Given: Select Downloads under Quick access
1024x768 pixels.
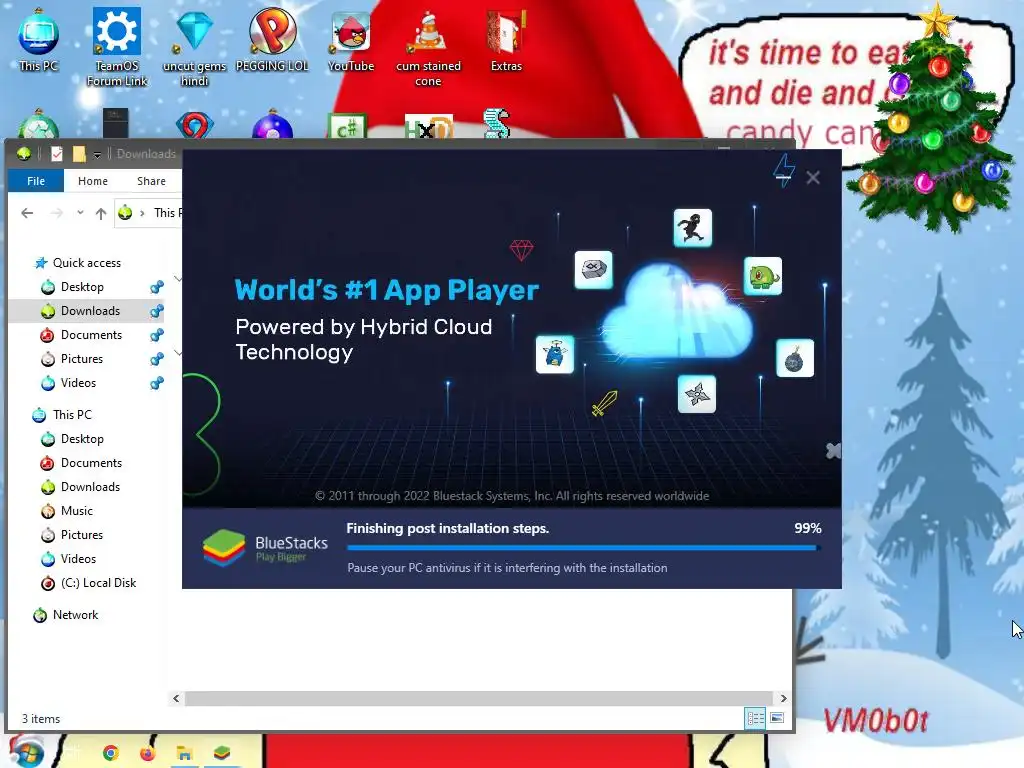Looking at the screenshot, I should point(90,311).
